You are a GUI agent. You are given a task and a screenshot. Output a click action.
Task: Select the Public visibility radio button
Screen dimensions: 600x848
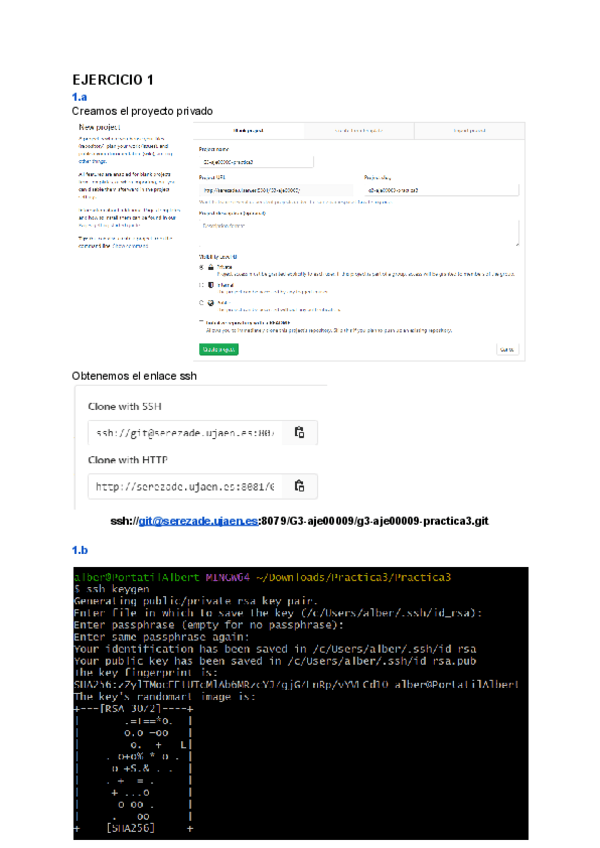202,303
